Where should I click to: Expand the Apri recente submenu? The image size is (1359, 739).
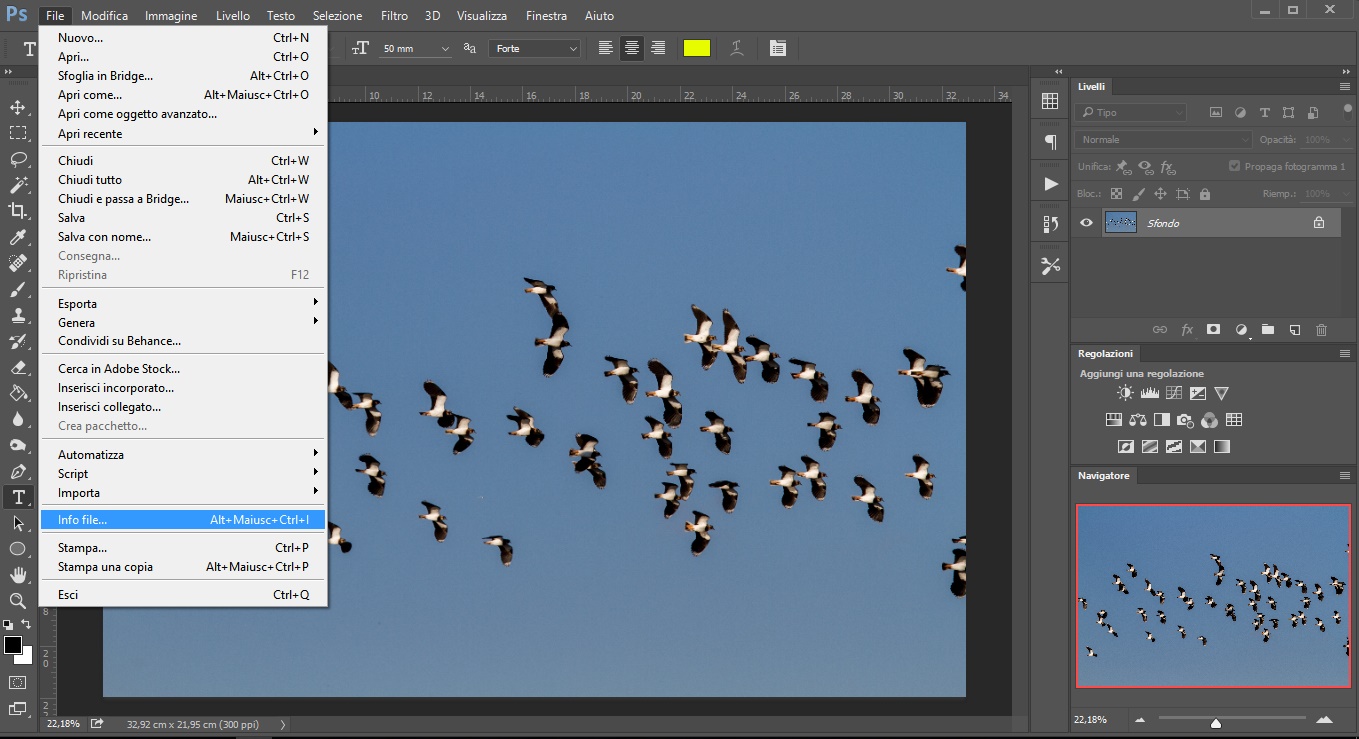point(182,133)
